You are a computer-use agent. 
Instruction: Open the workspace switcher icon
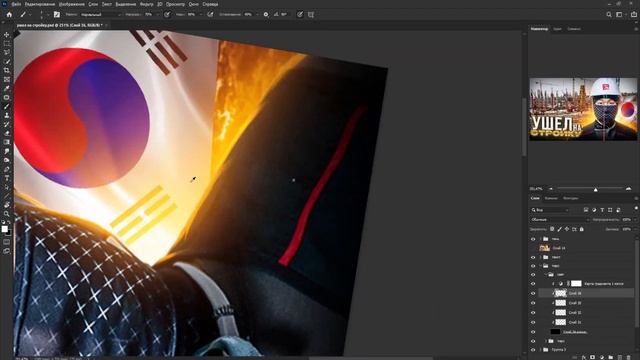(x=620, y=14)
